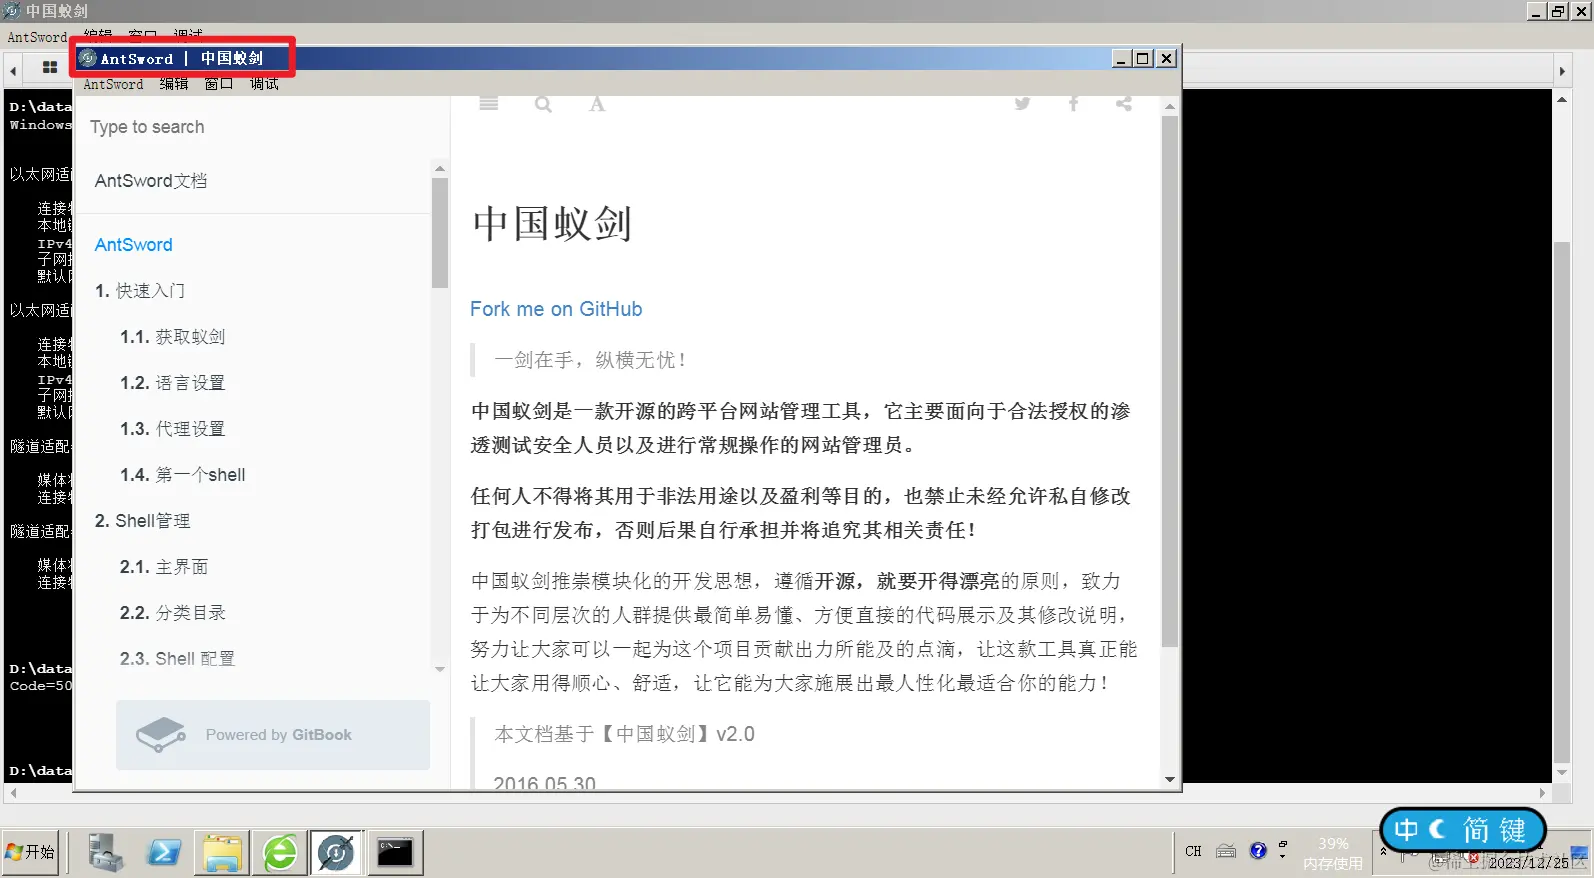Open section 1.2. 语言设置
The width and height of the screenshot is (1594, 878).
tap(172, 383)
